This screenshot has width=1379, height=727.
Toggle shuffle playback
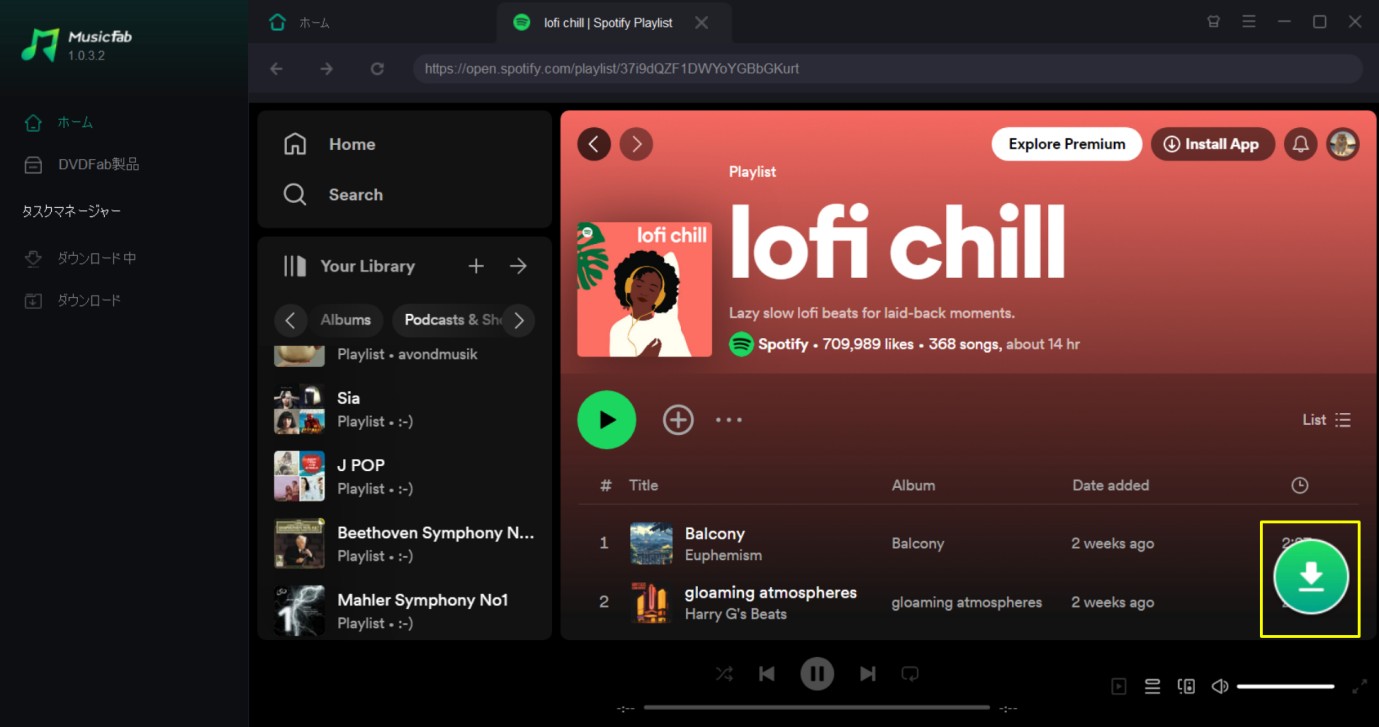tap(724, 674)
